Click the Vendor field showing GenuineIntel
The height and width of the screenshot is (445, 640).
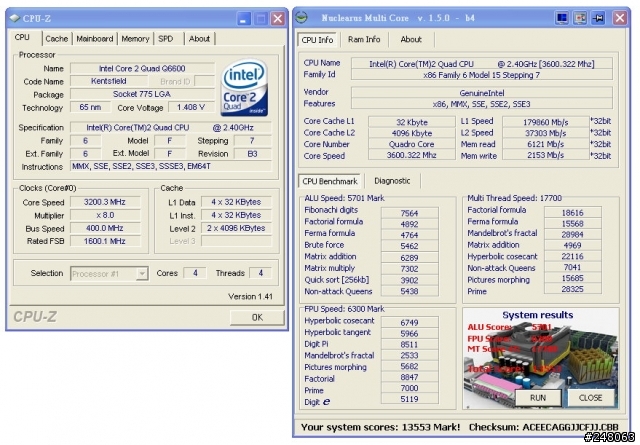coord(482,93)
